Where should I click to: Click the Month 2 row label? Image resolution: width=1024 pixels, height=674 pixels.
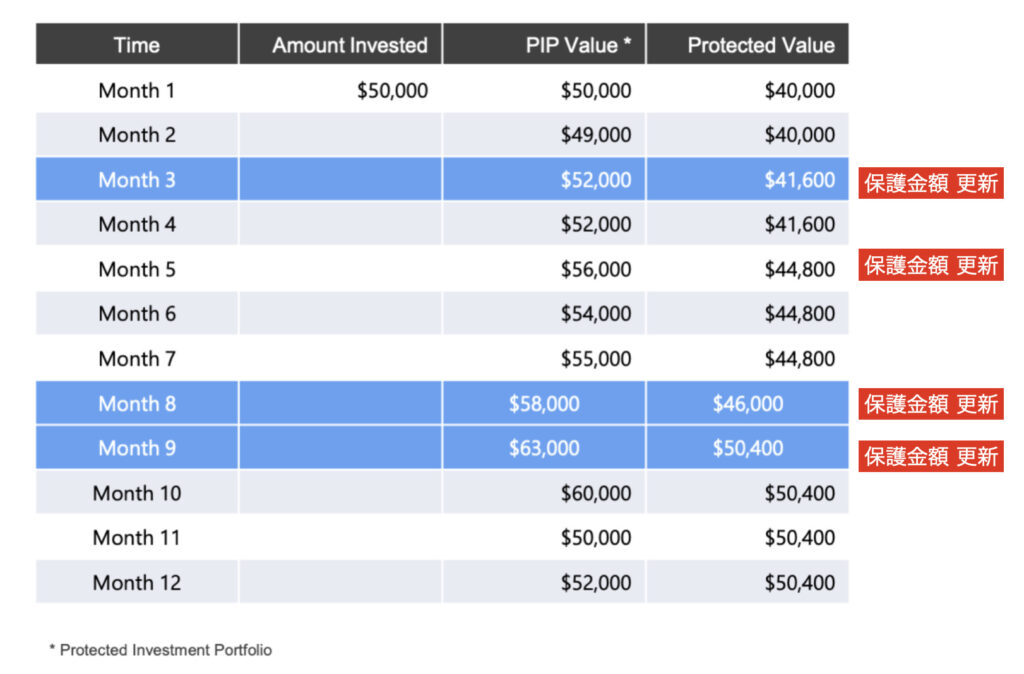pyautogui.click(x=137, y=135)
